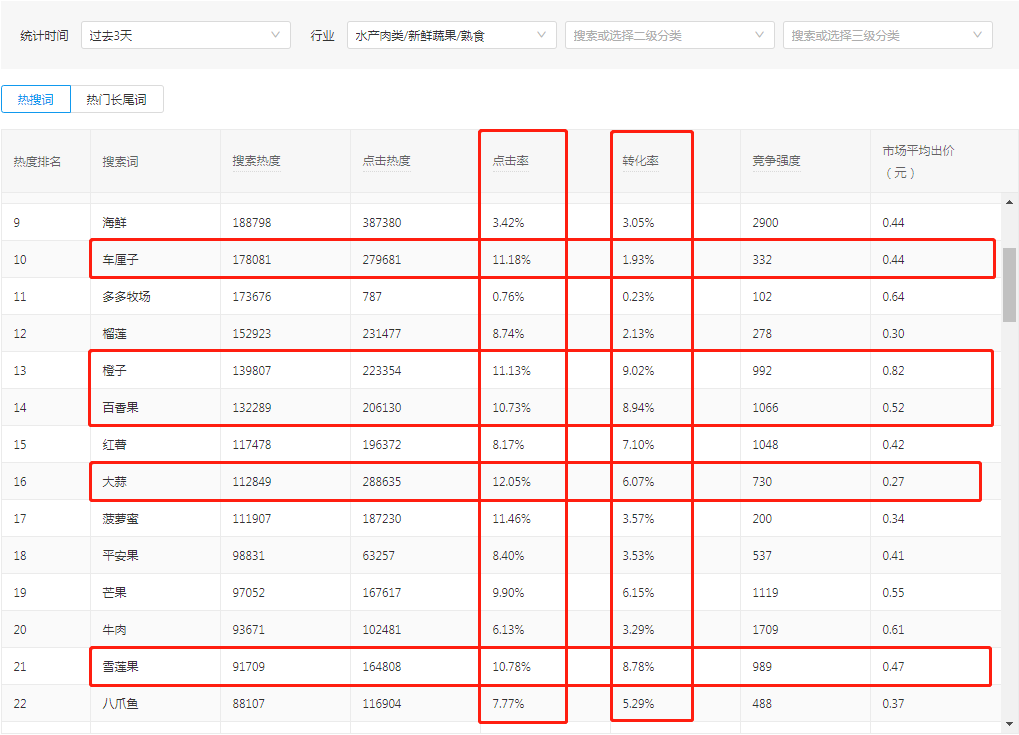
Task: Click competition value 2900
Action: (x=765, y=223)
